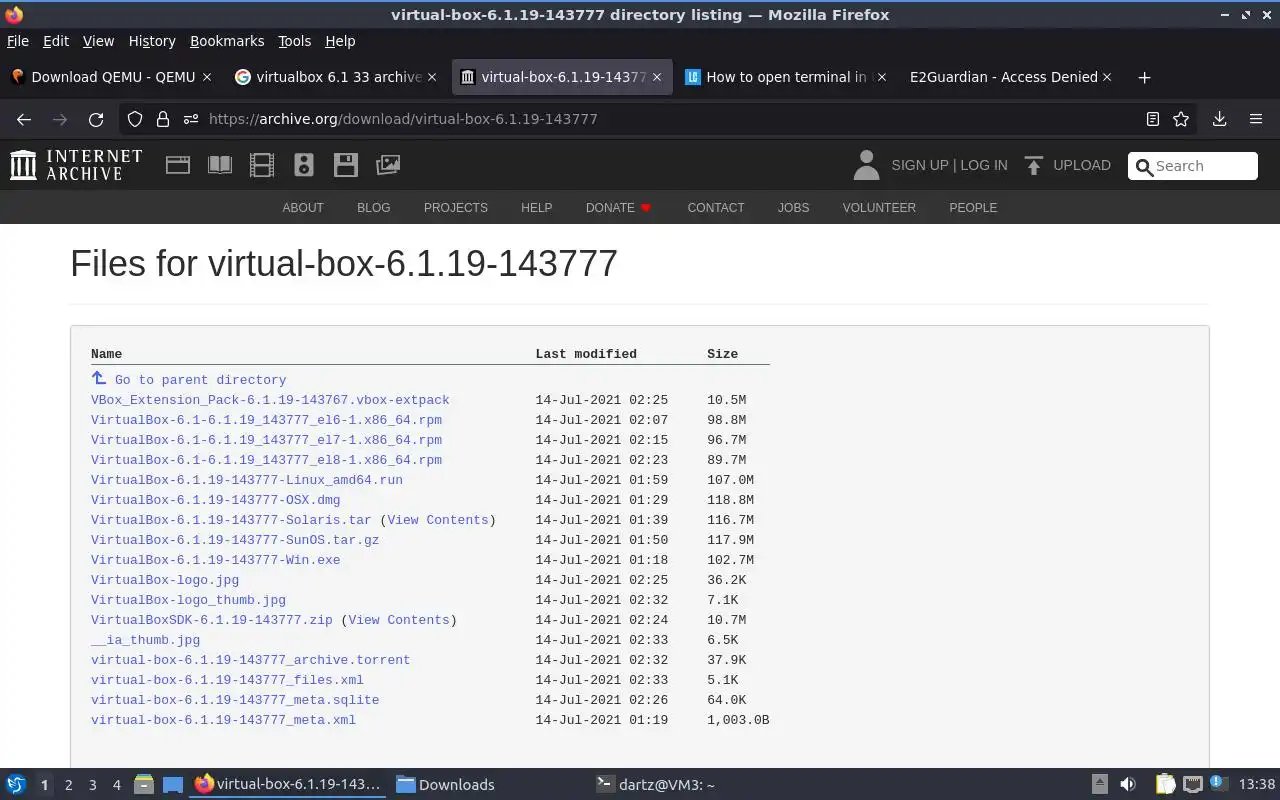
Task: Switch to How to open terminal tab
Action: pos(785,77)
